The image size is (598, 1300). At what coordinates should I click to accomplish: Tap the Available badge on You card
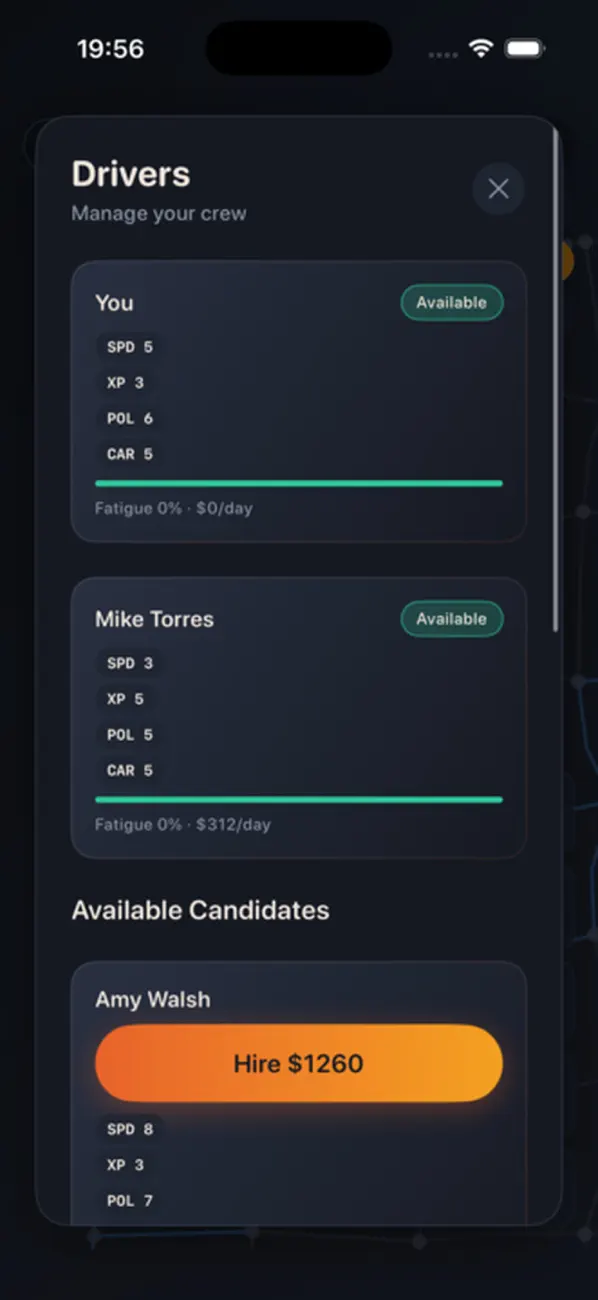[x=452, y=303]
